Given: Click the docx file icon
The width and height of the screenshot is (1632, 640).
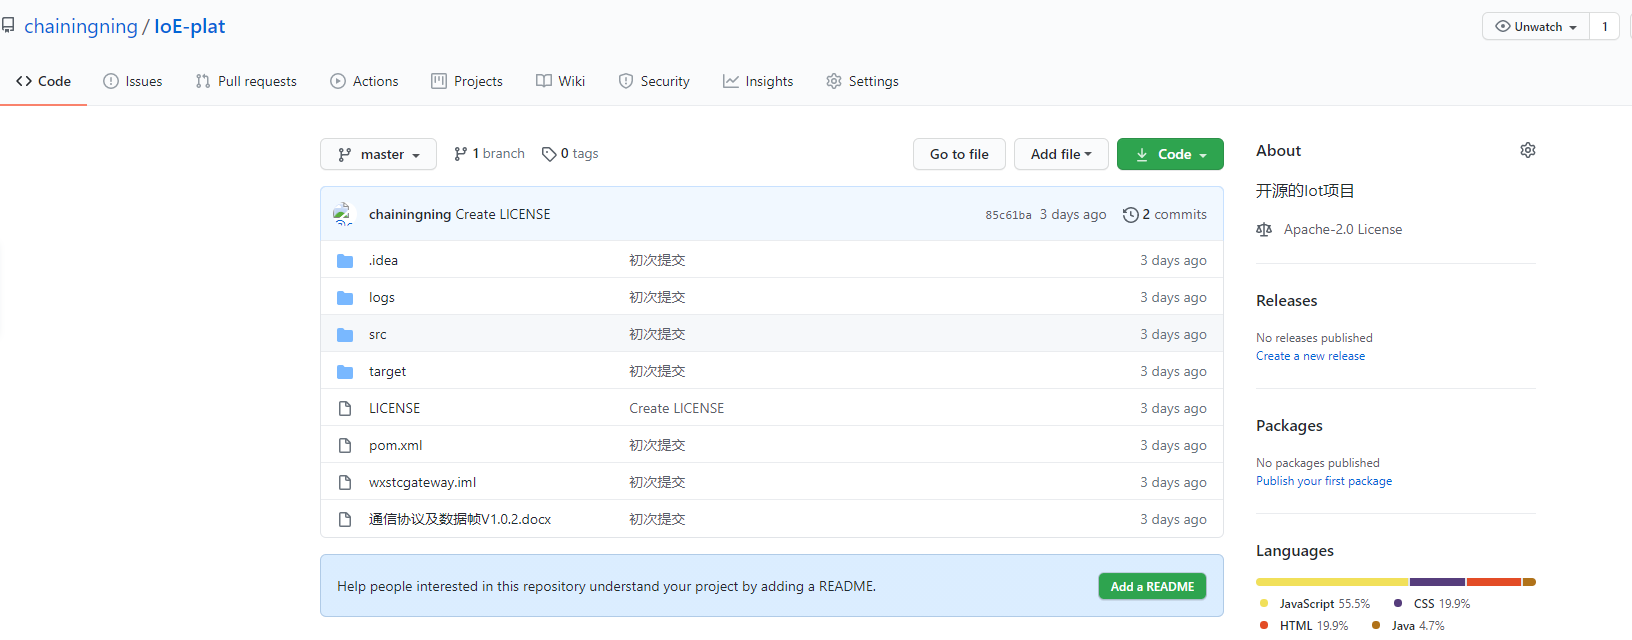Looking at the screenshot, I should tap(345, 519).
